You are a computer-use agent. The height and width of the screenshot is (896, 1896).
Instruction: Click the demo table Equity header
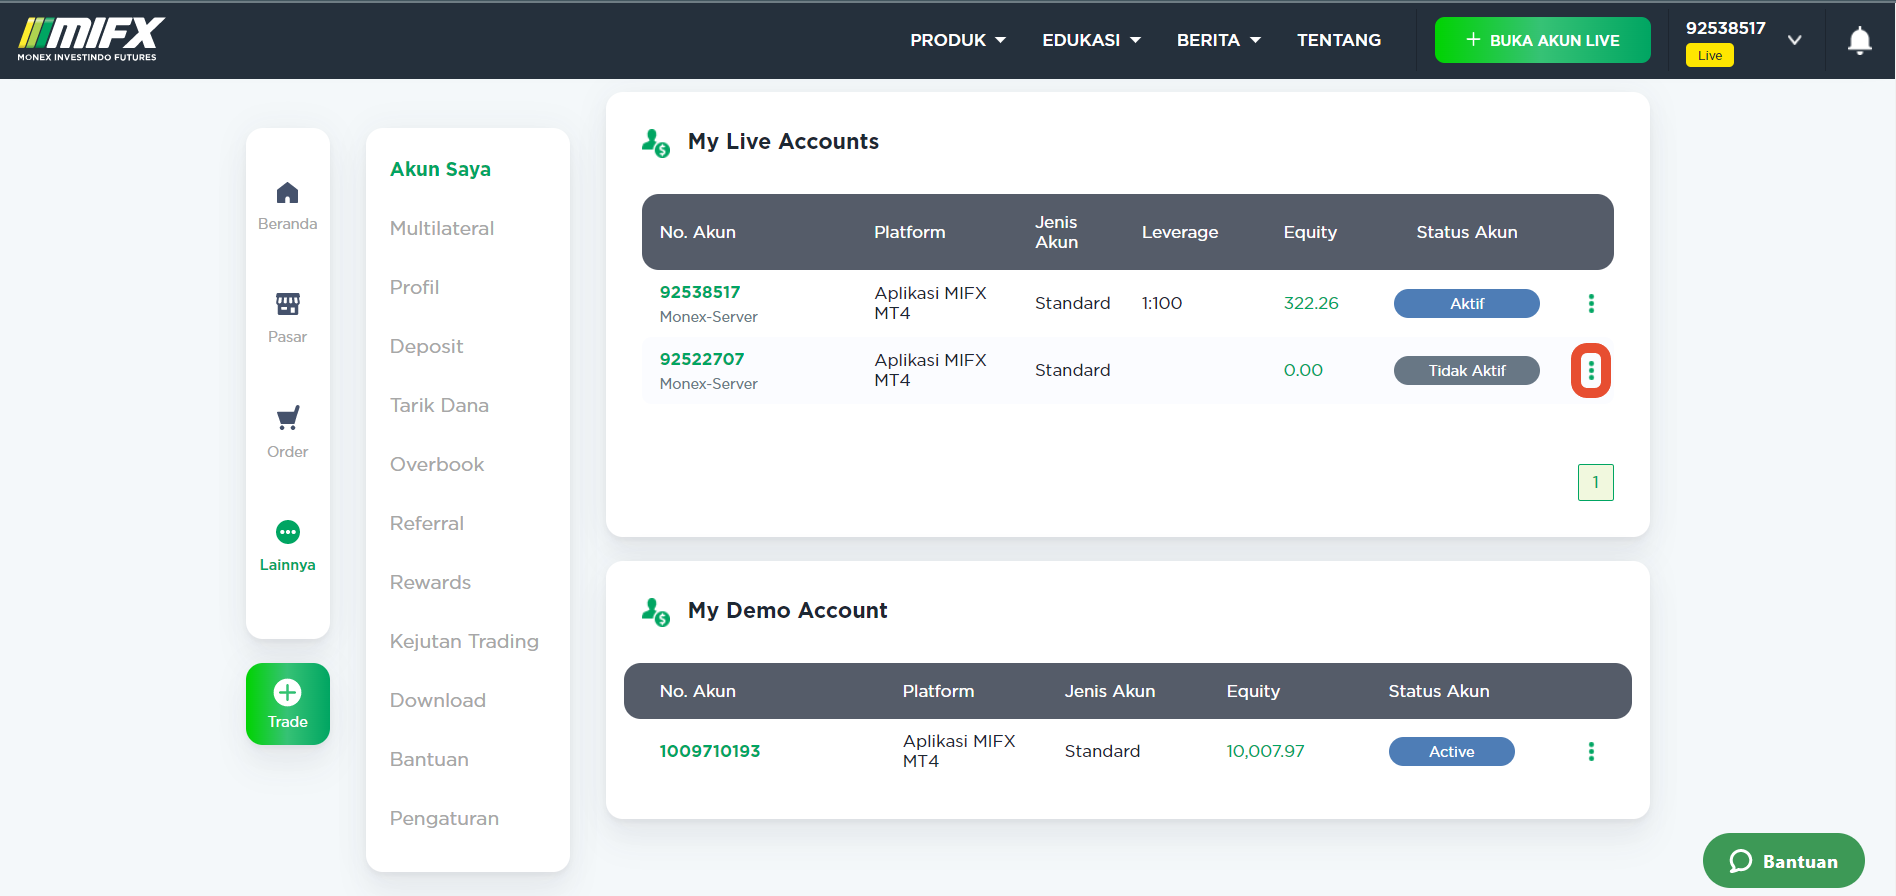[x=1253, y=691]
